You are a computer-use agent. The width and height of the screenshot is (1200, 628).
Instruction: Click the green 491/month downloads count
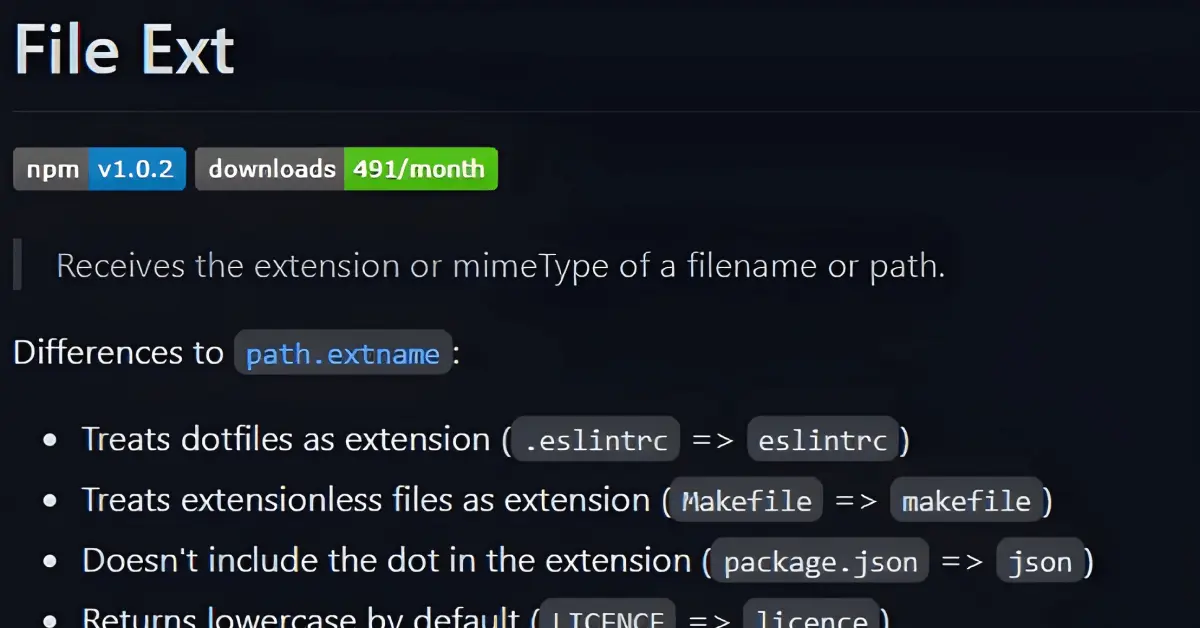[x=420, y=169]
